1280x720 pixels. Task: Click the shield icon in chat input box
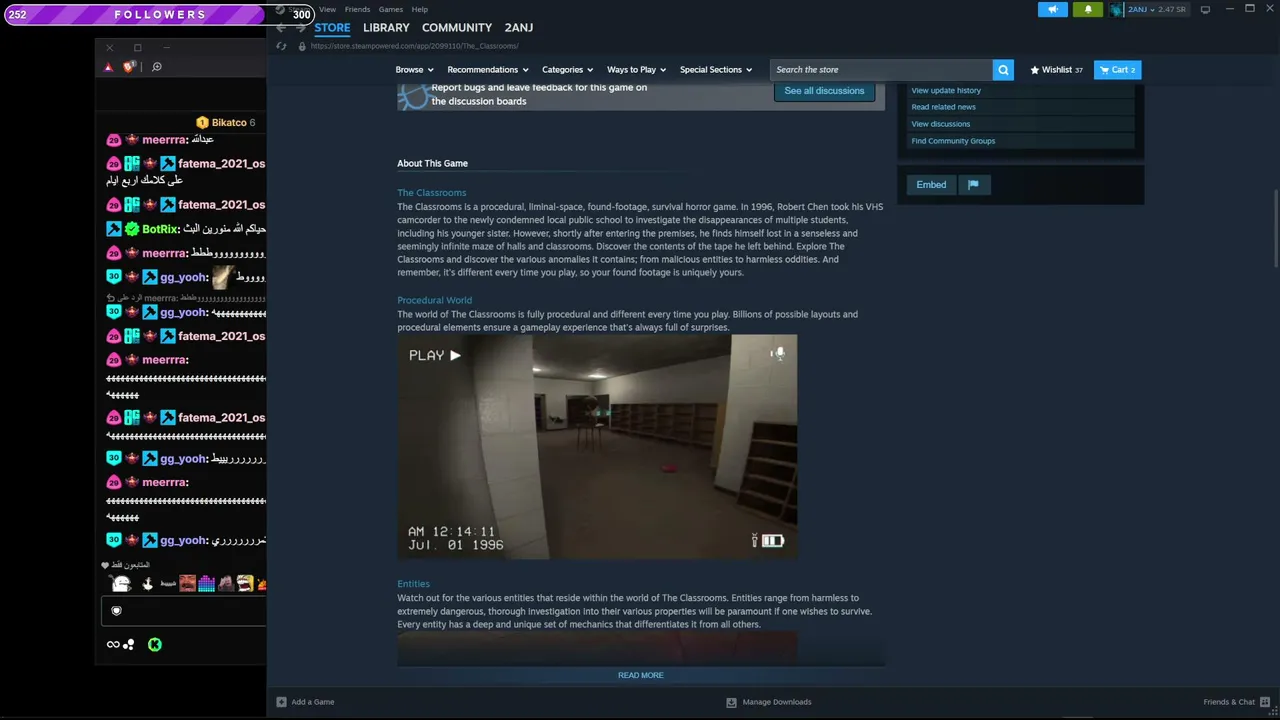click(x=116, y=611)
